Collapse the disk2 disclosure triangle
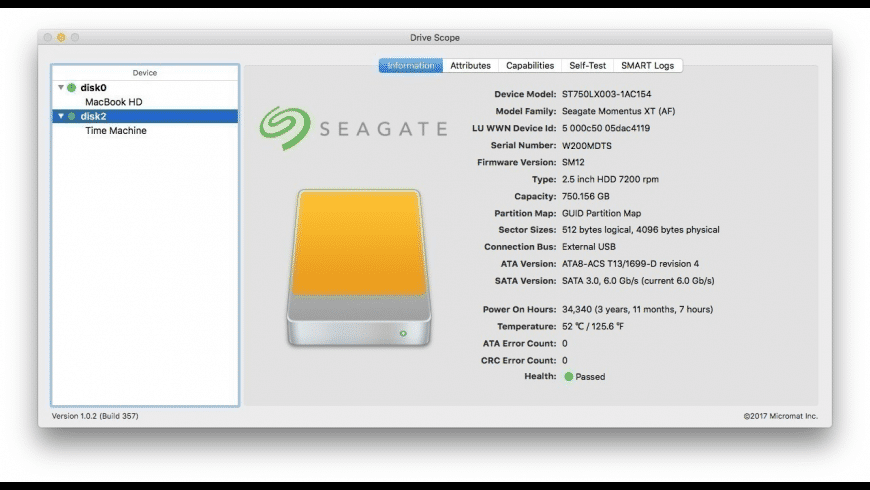 (61, 116)
